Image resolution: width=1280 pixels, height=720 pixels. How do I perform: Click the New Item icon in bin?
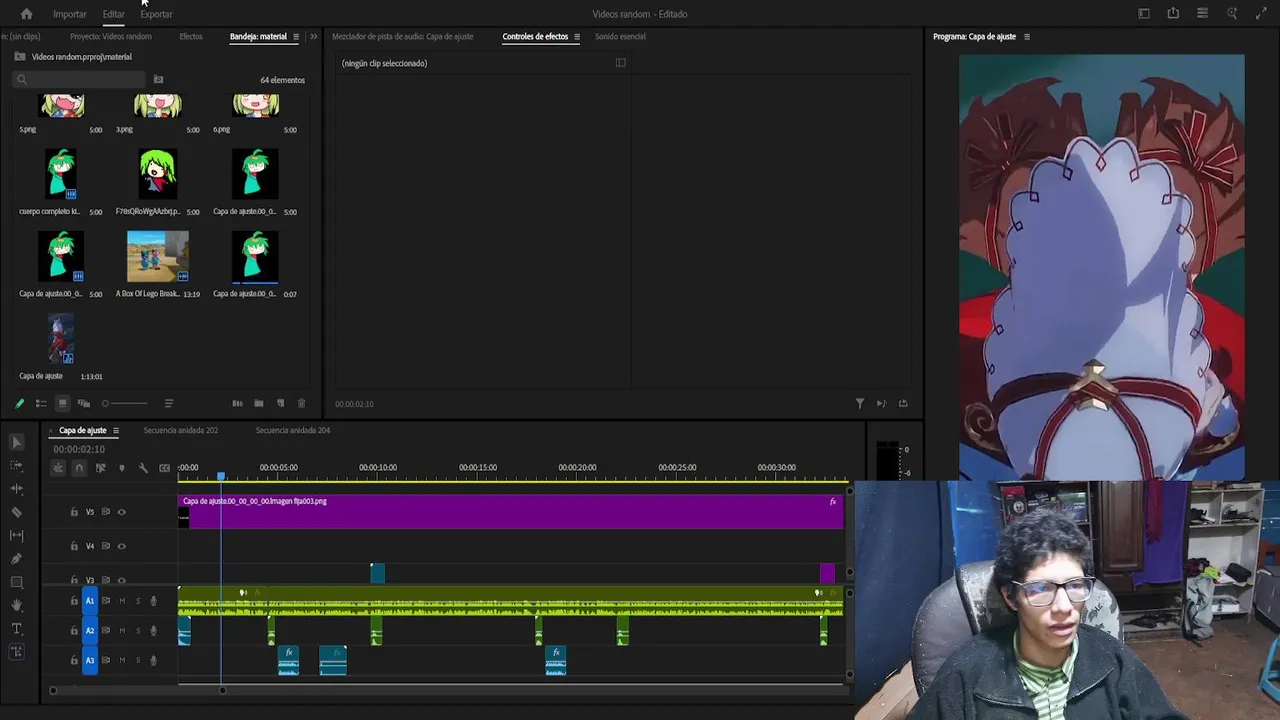[280, 403]
